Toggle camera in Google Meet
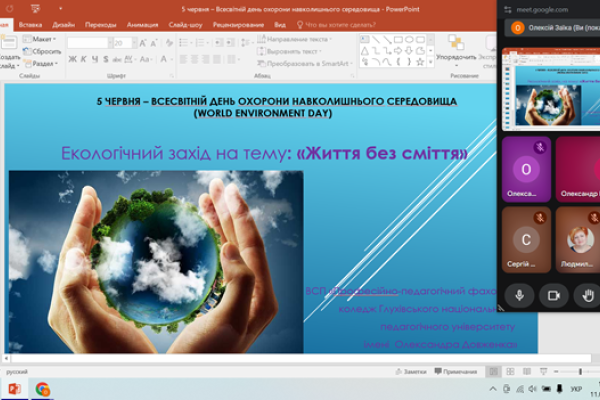 tap(552, 295)
